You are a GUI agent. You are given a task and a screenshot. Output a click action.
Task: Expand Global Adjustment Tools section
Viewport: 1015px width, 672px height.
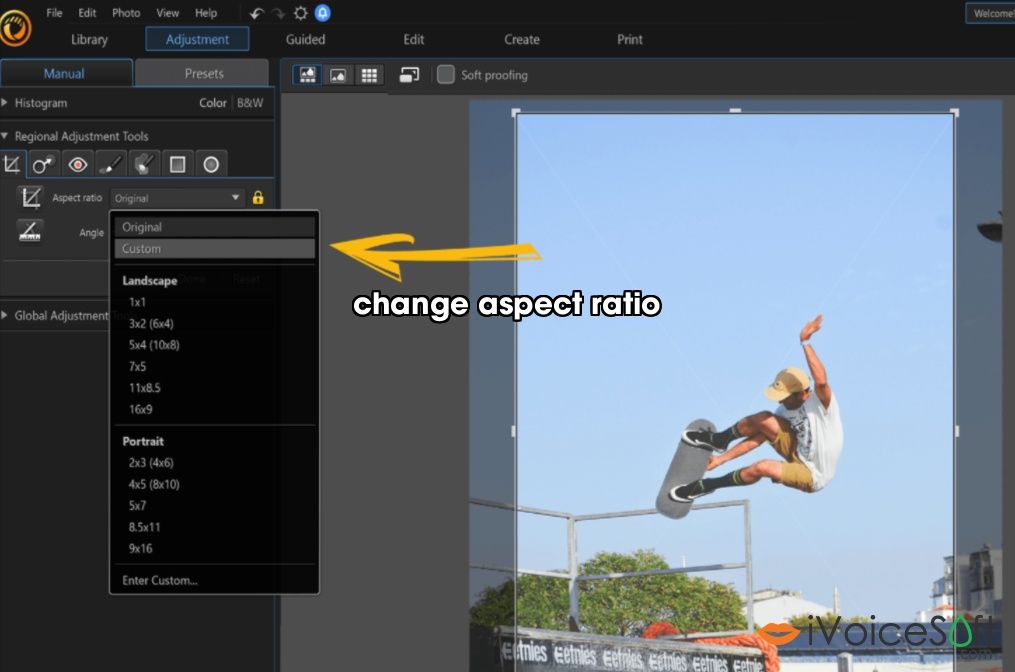point(5,315)
